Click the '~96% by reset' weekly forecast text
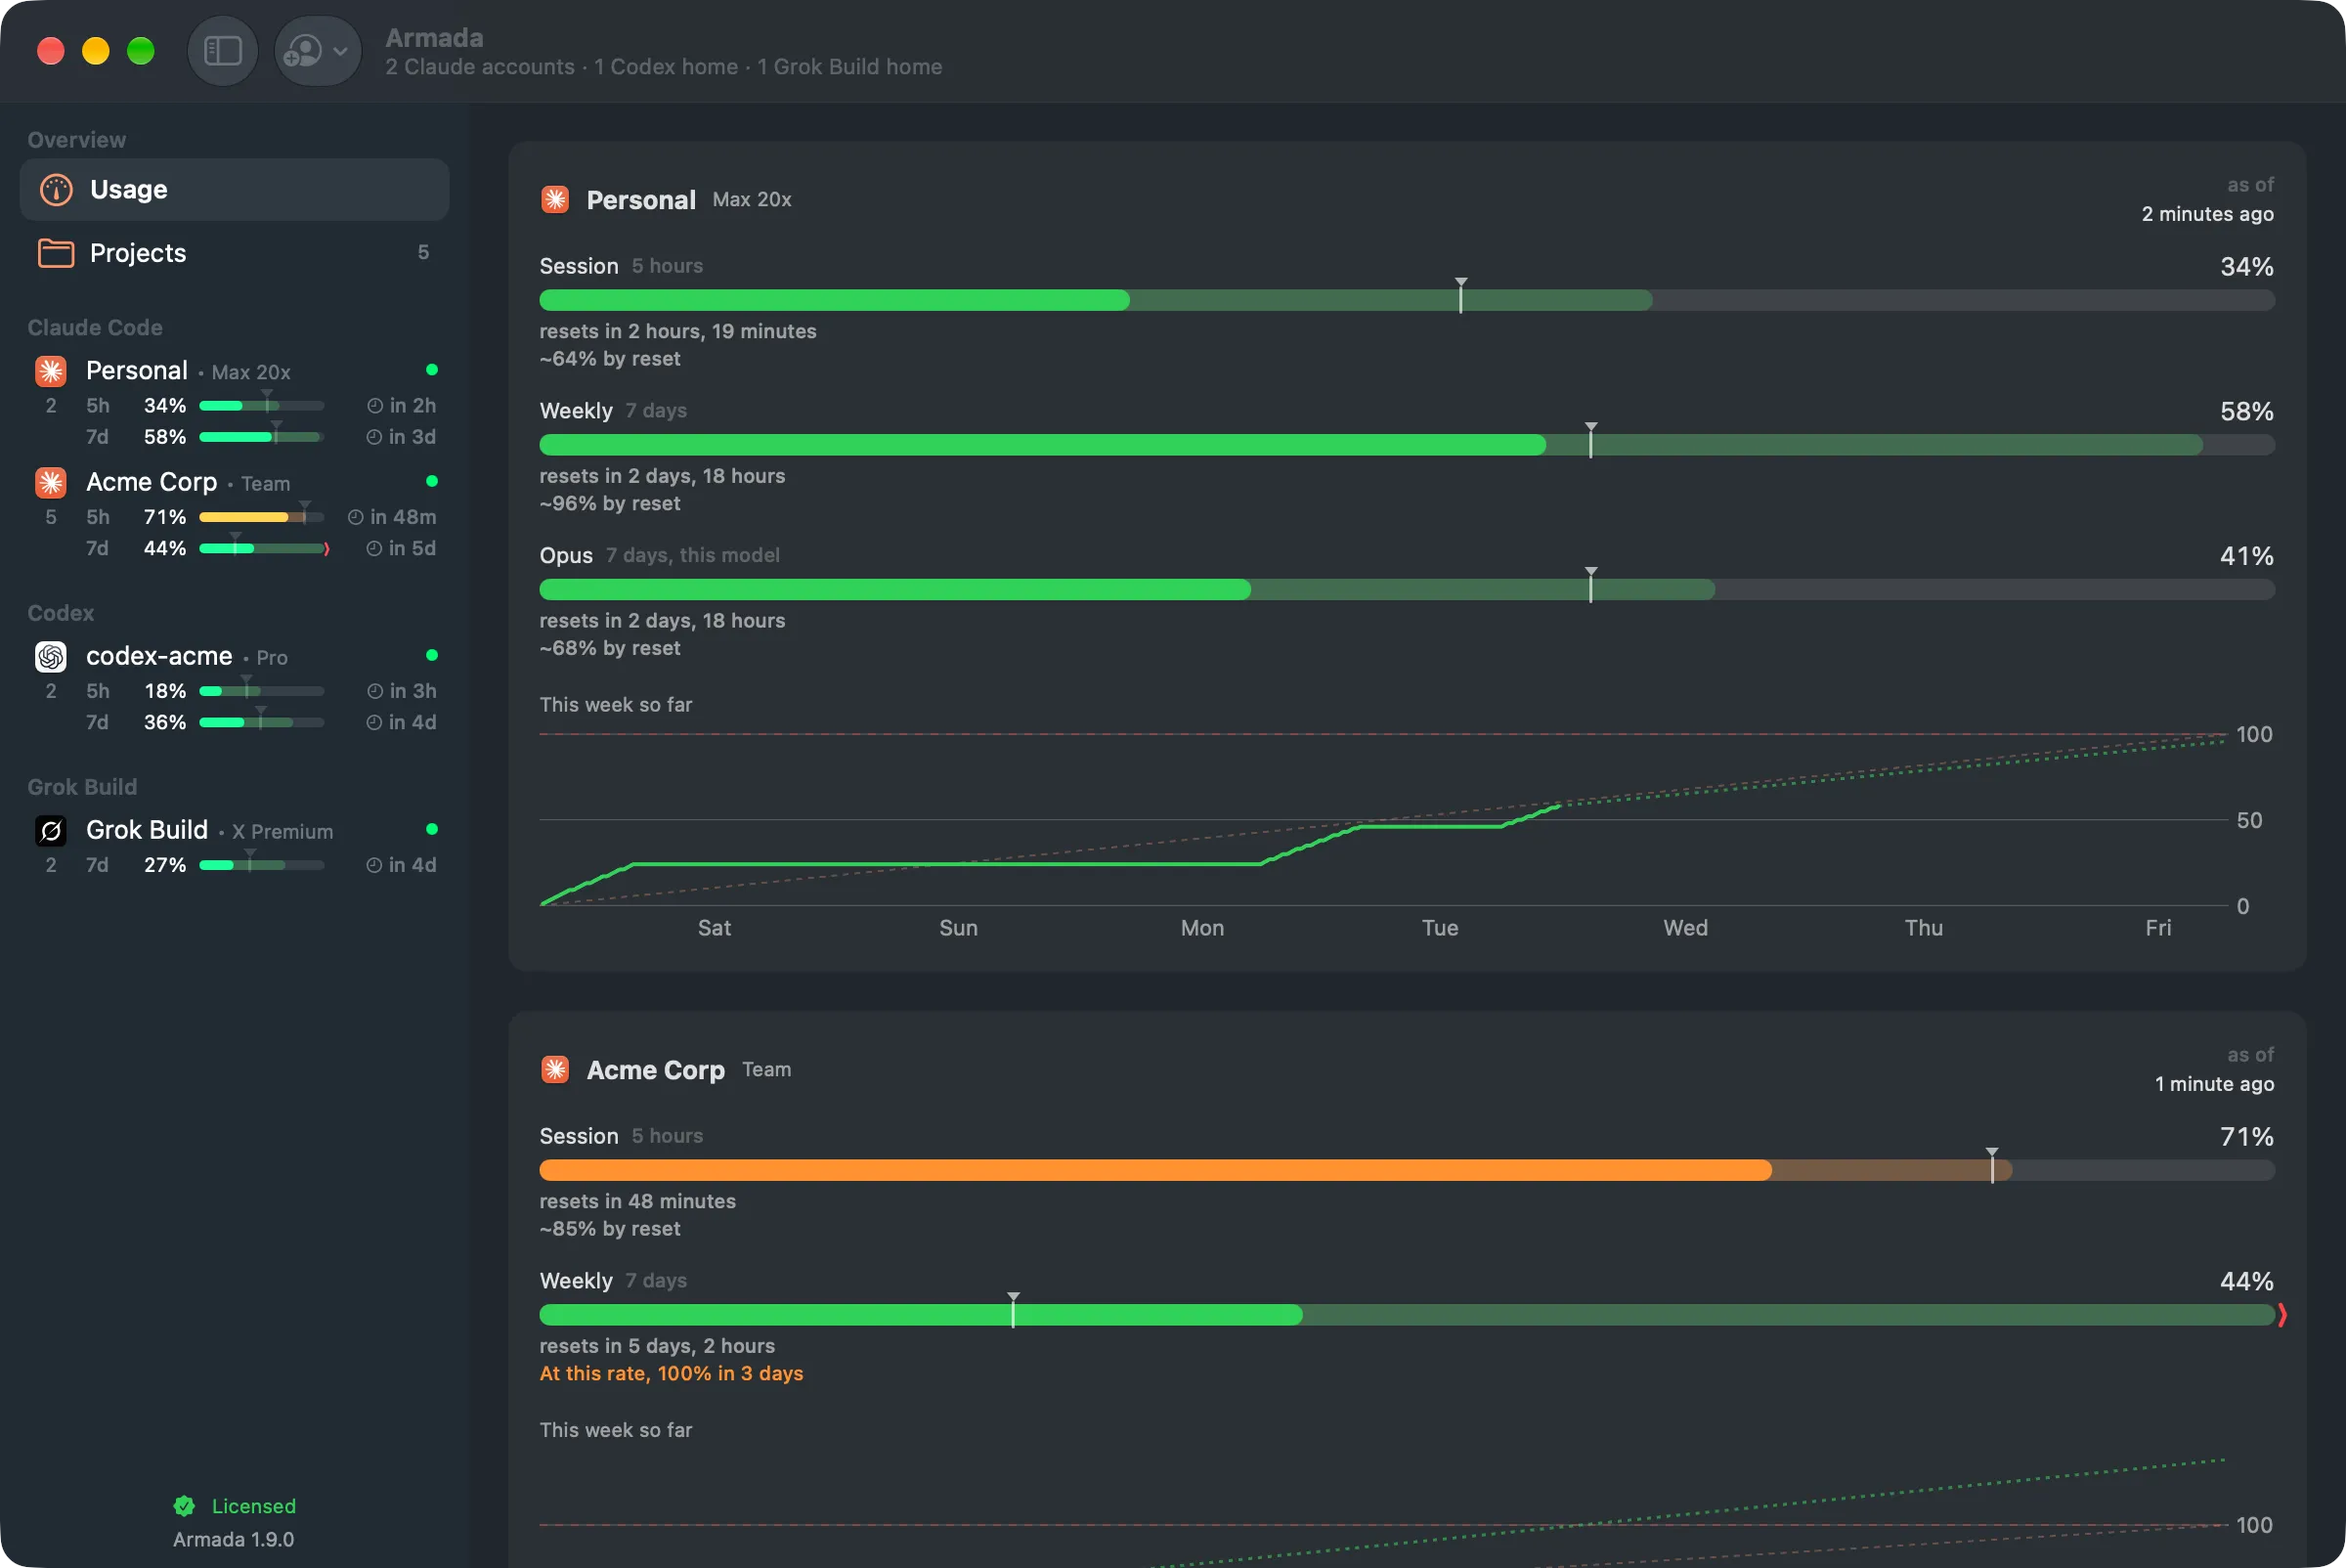The image size is (2346, 1568). click(x=610, y=503)
